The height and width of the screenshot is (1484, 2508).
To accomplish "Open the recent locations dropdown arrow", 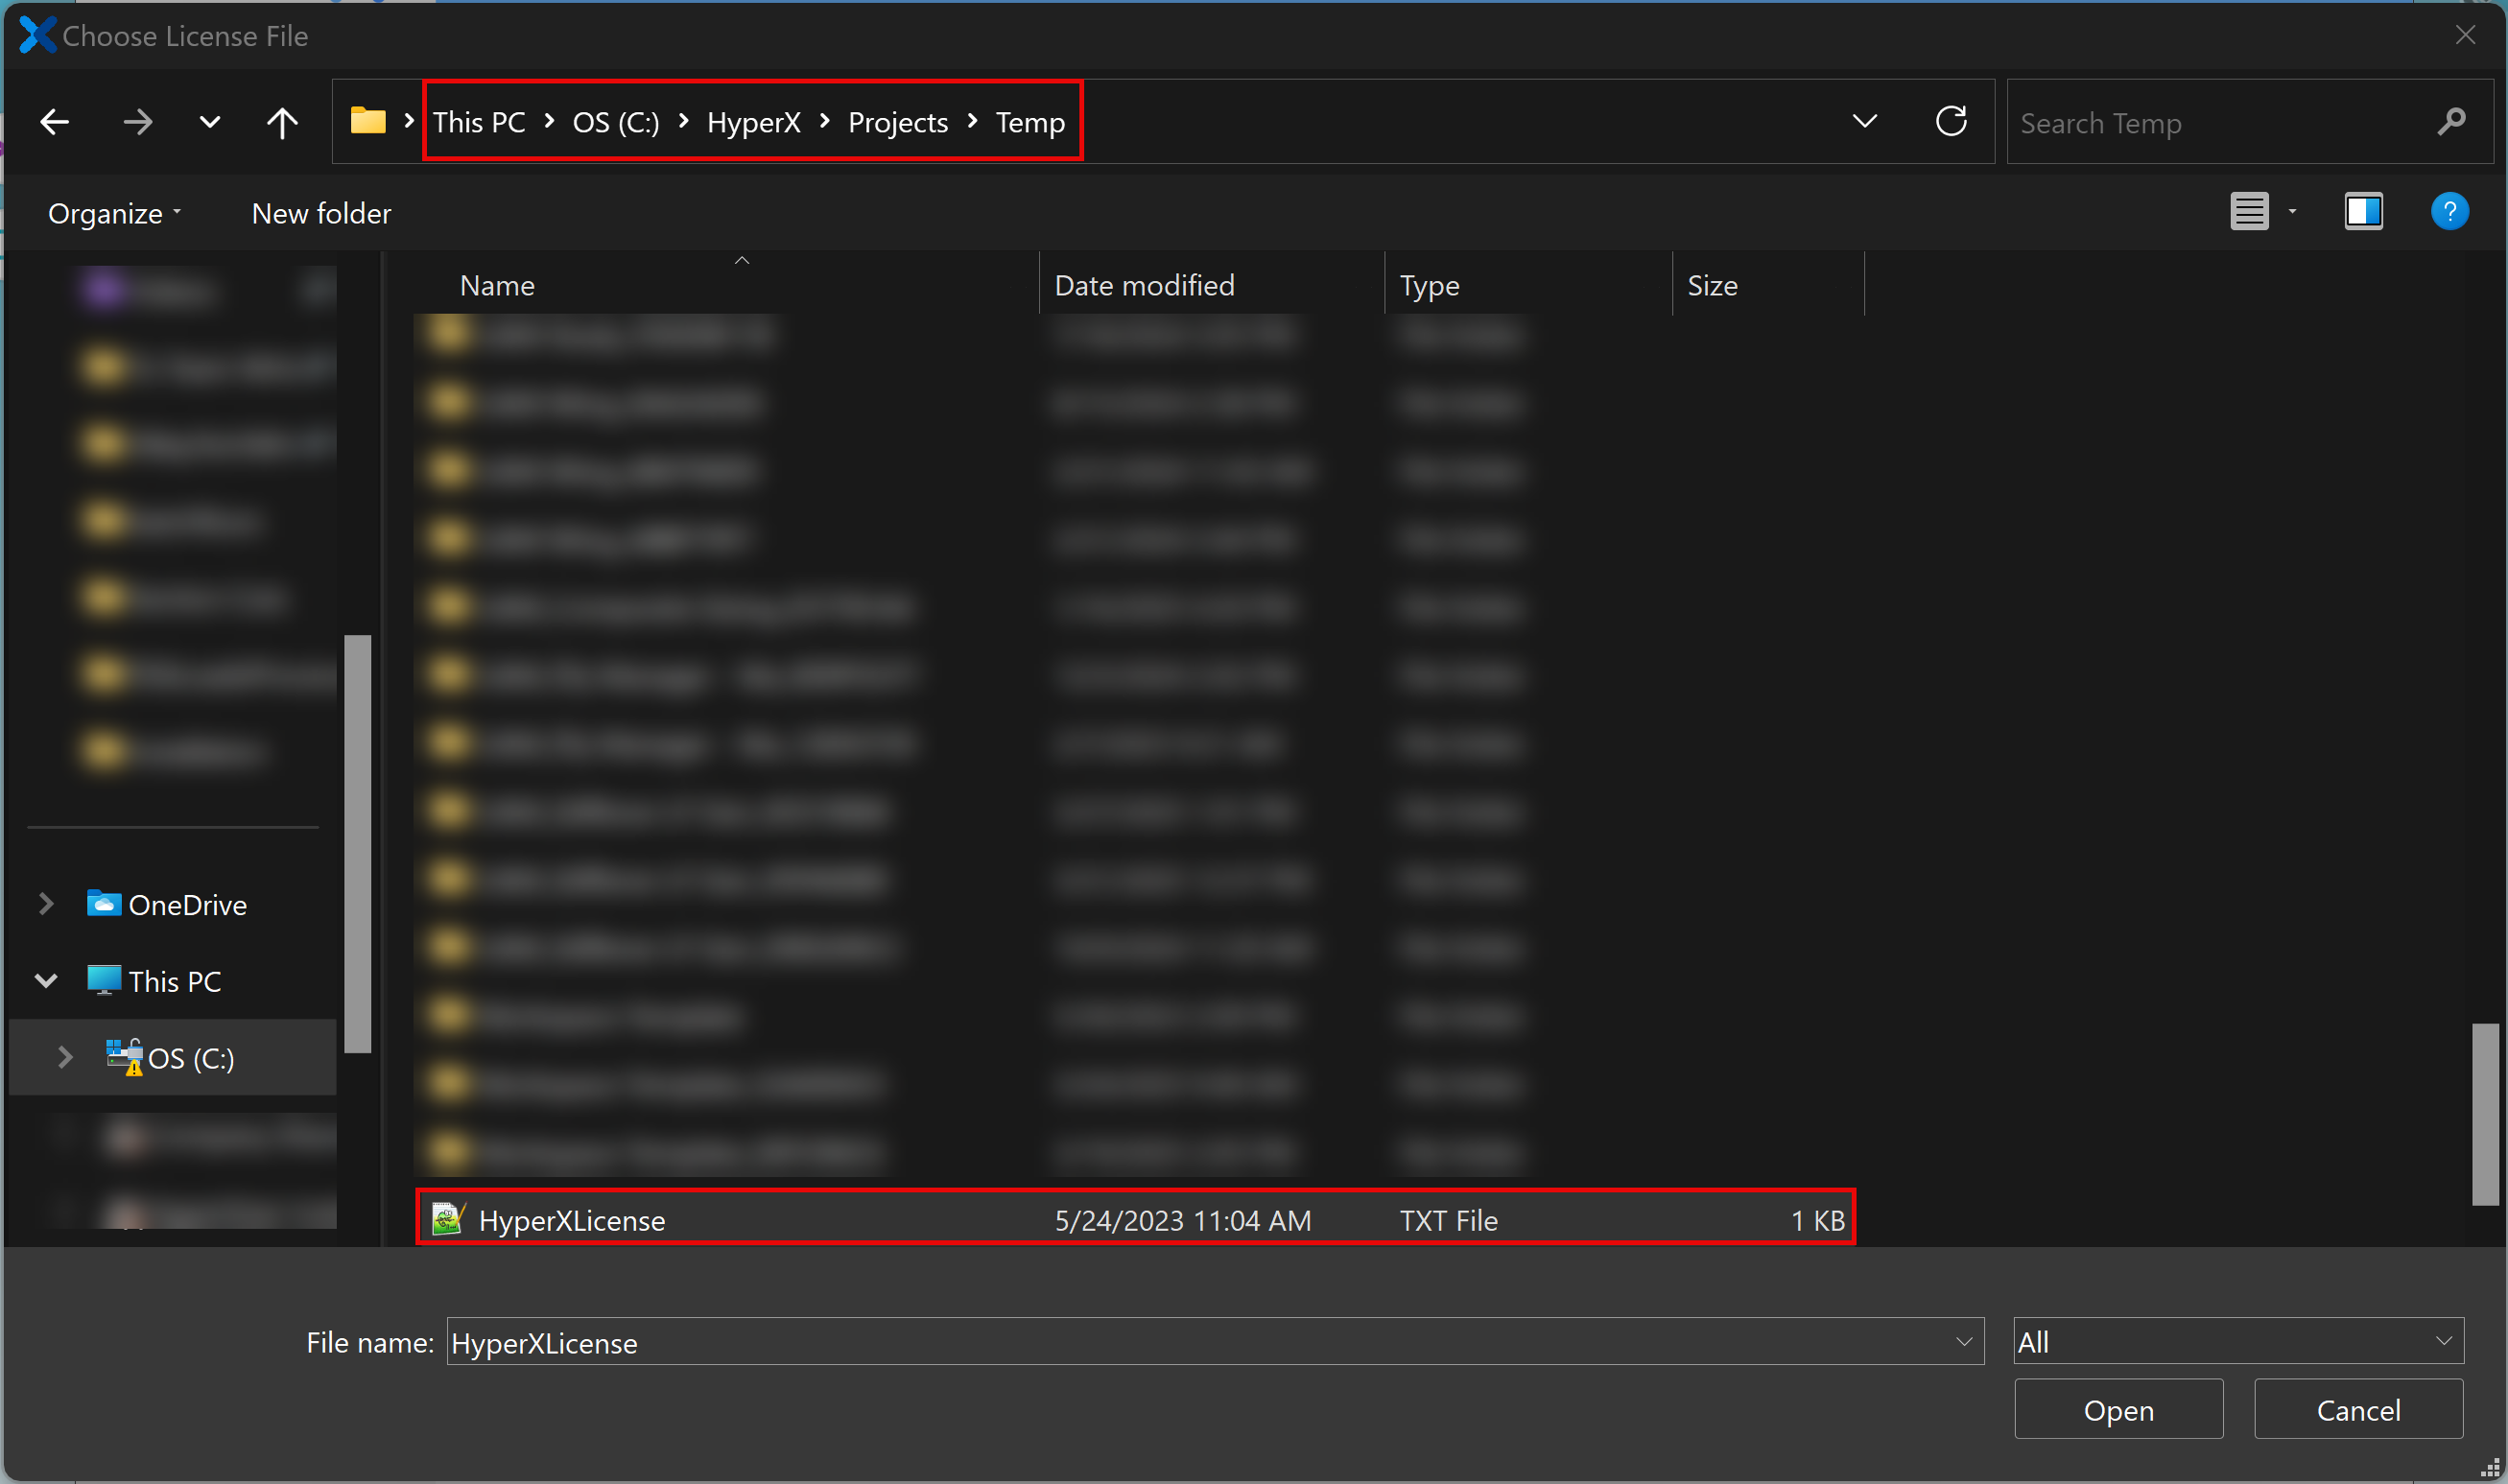I will [x=209, y=122].
